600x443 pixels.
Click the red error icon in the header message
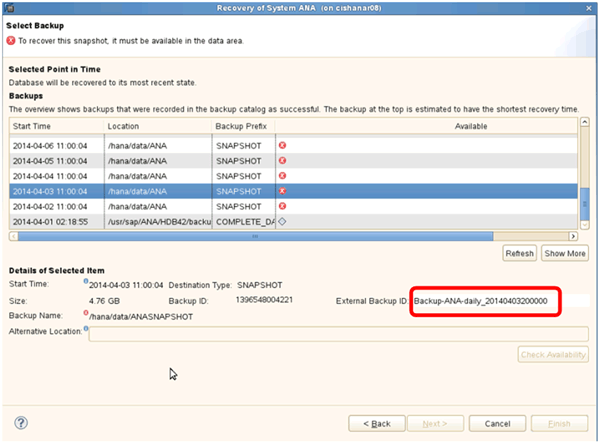11,41
